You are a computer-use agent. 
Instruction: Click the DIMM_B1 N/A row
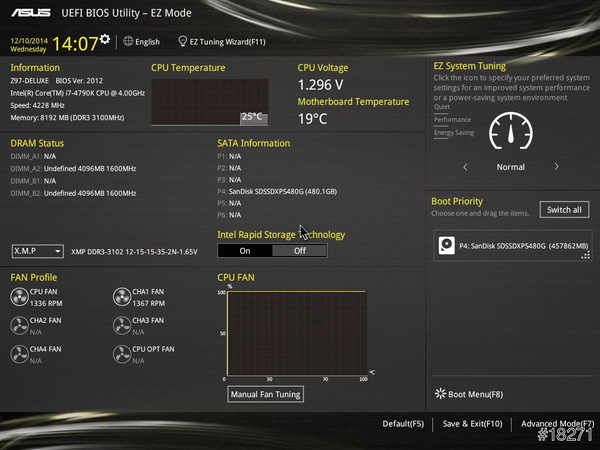(33, 181)
